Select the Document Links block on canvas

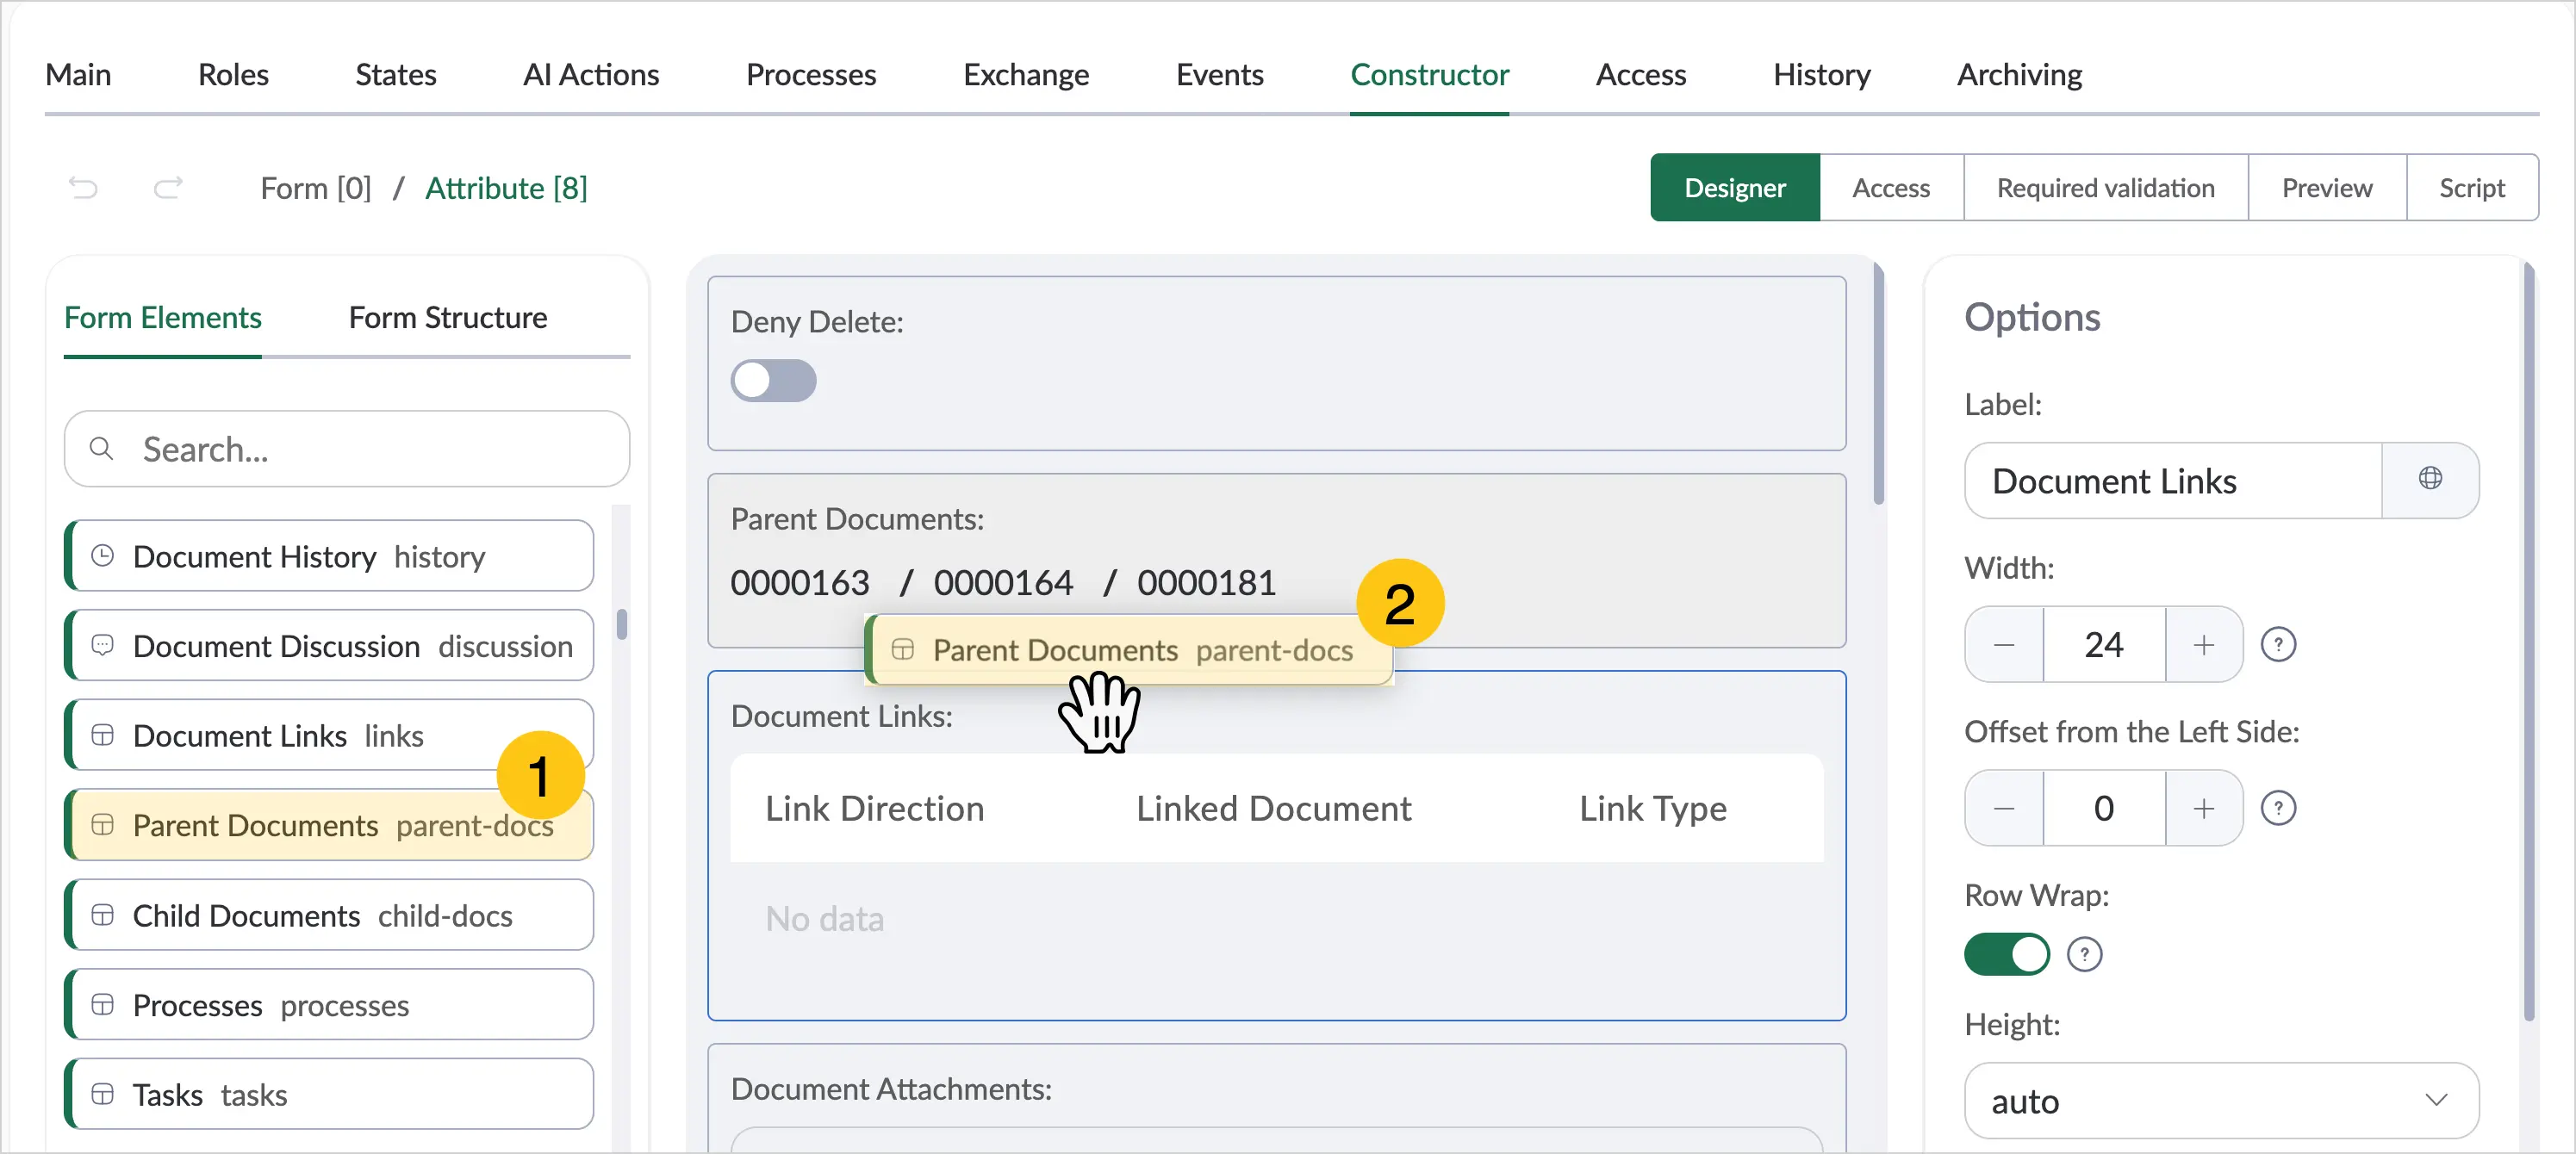[1277, 845]
